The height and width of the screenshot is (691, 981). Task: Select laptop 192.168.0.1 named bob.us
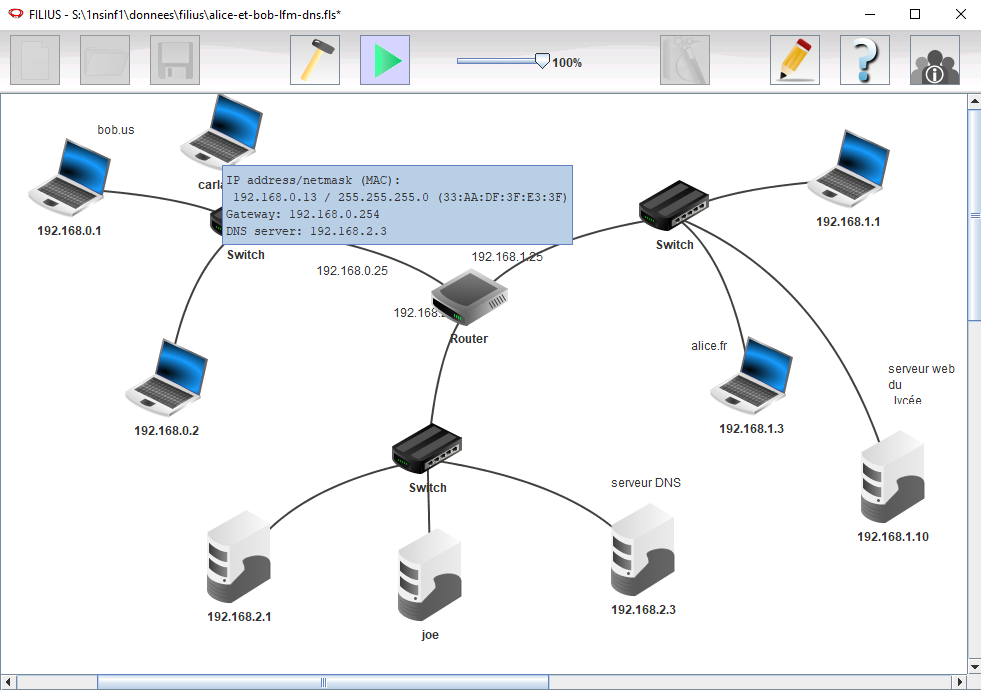69,178
